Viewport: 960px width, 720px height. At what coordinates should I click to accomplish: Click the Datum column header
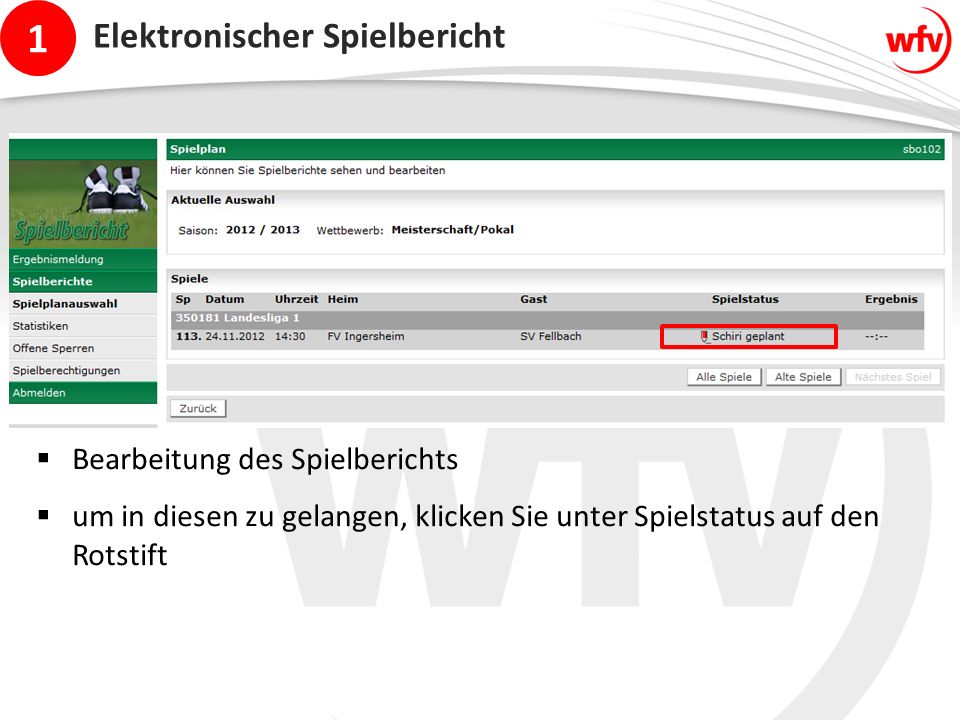(x=224, y=299)
